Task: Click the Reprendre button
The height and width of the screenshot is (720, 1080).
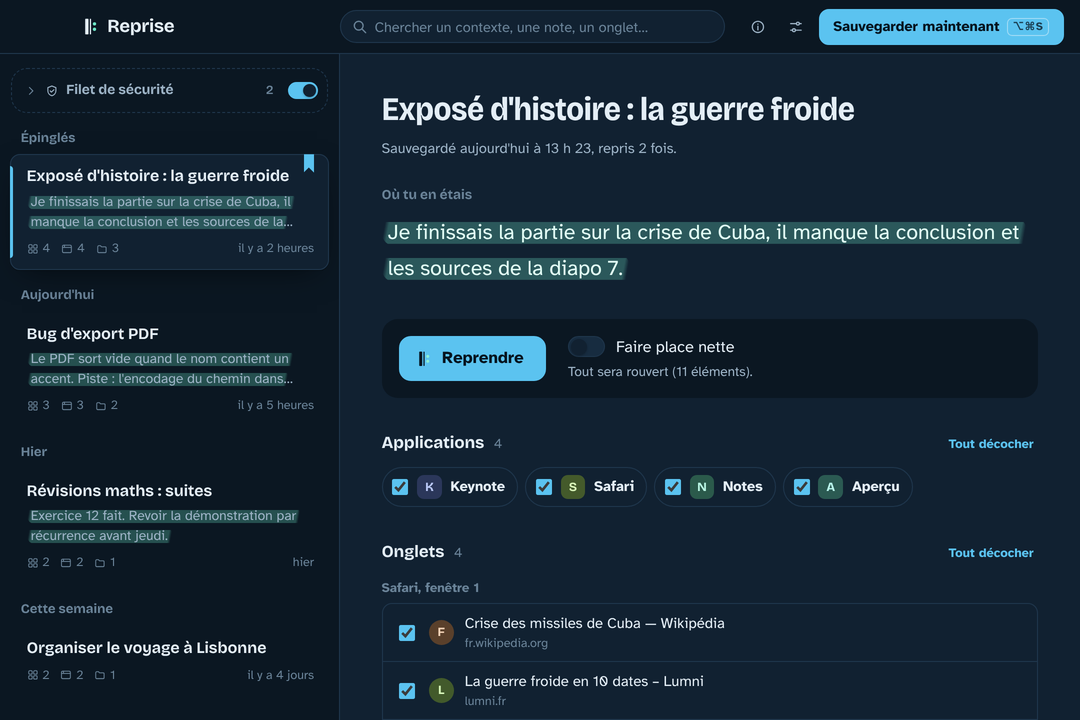Action: (472, 358)
